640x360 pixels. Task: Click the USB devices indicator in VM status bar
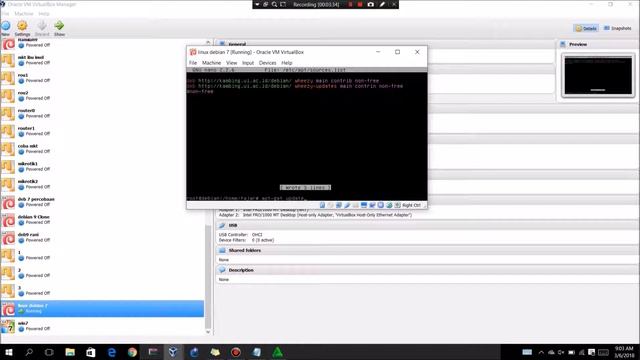[347, 205]
